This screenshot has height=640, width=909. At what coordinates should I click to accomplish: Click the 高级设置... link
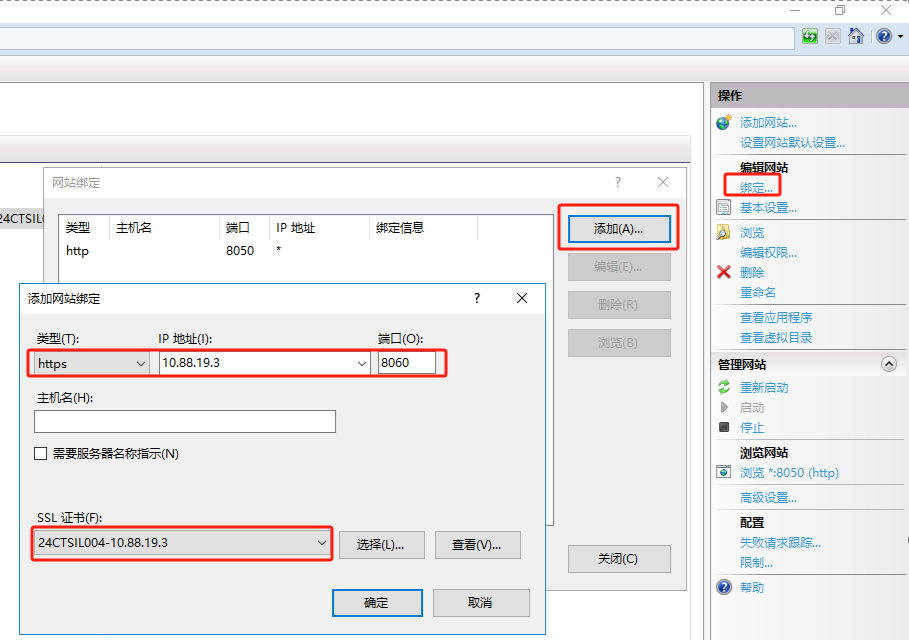click(768, 497)
